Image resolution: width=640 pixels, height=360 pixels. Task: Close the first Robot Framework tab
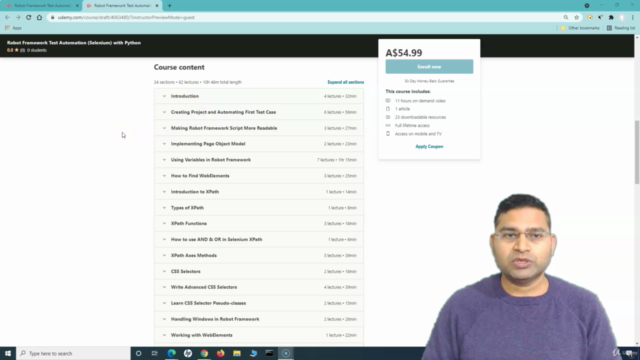pyautogui.click(x=77, y=6)
